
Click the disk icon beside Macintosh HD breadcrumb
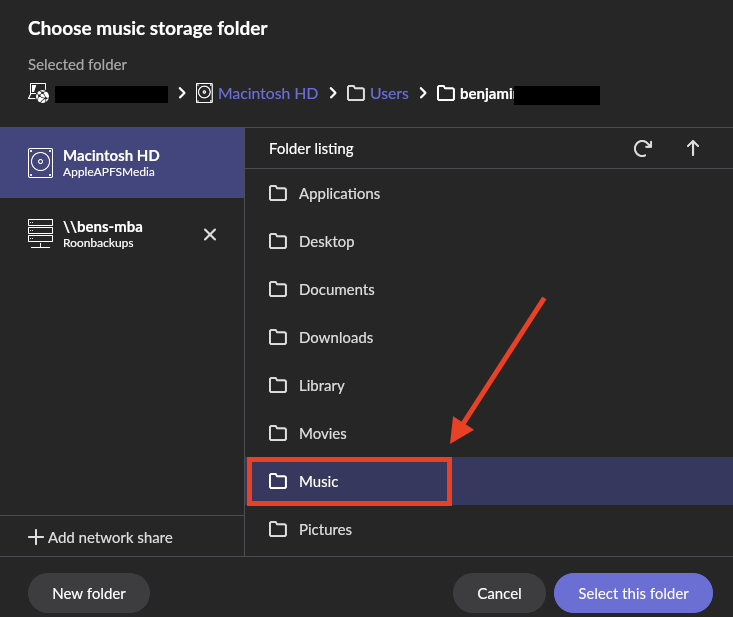[x=204, y=93]
